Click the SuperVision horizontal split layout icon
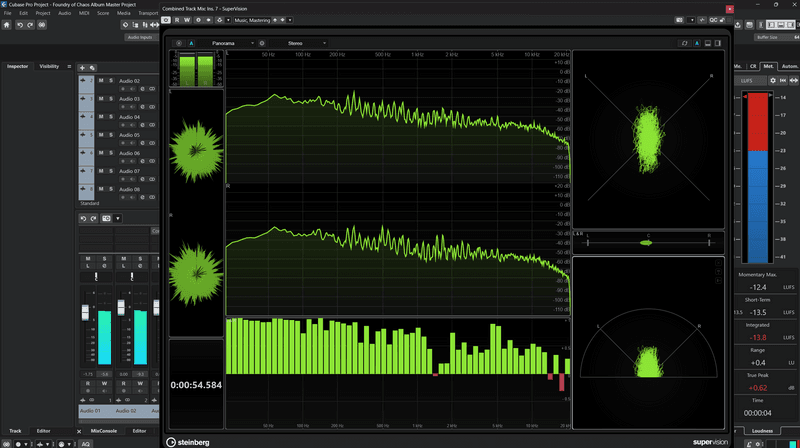This screenshot has height=448, width=800. point(708,43)
